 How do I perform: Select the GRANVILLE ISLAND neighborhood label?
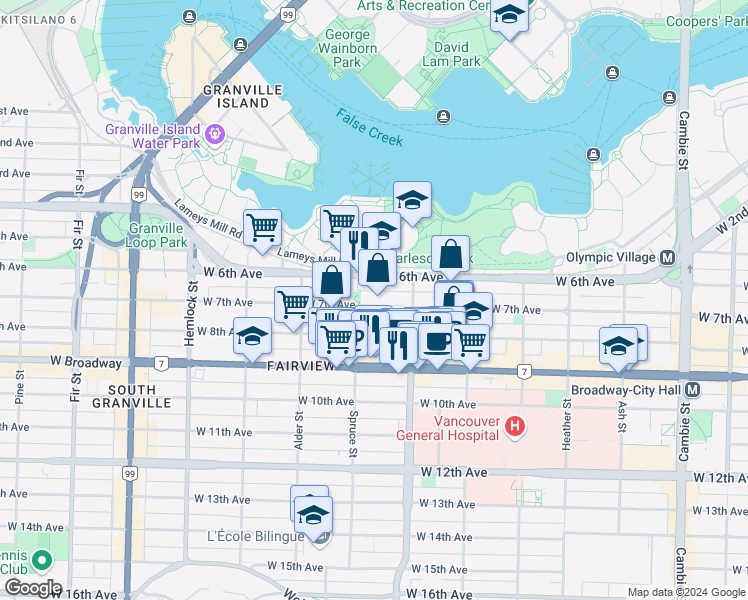(243, 96)
